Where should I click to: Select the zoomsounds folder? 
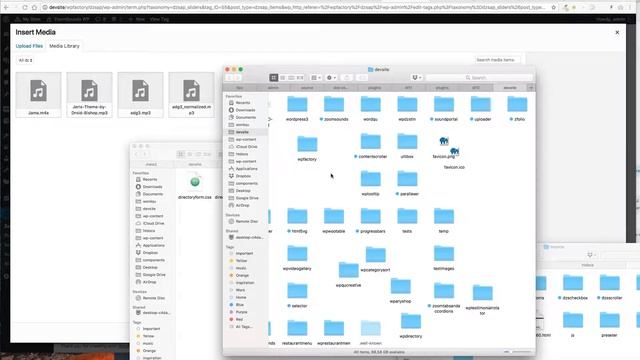(334, 109)
